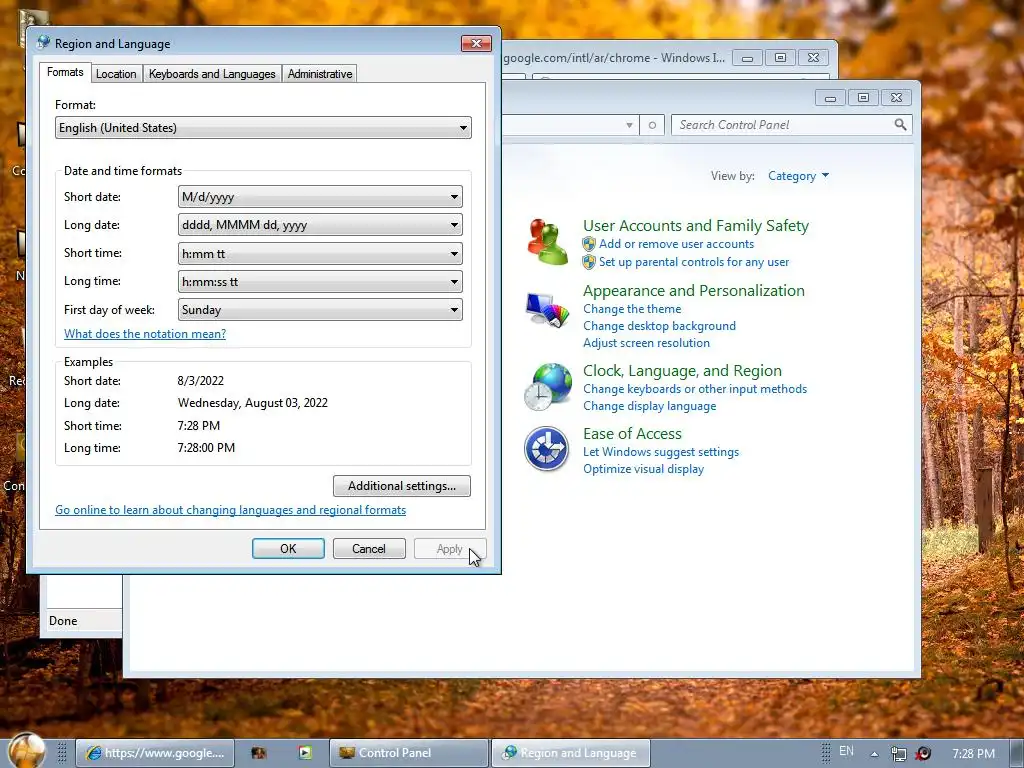Open the volume tray icon
This screenshot has height=768, width=1024.
(x=923, y=754)
